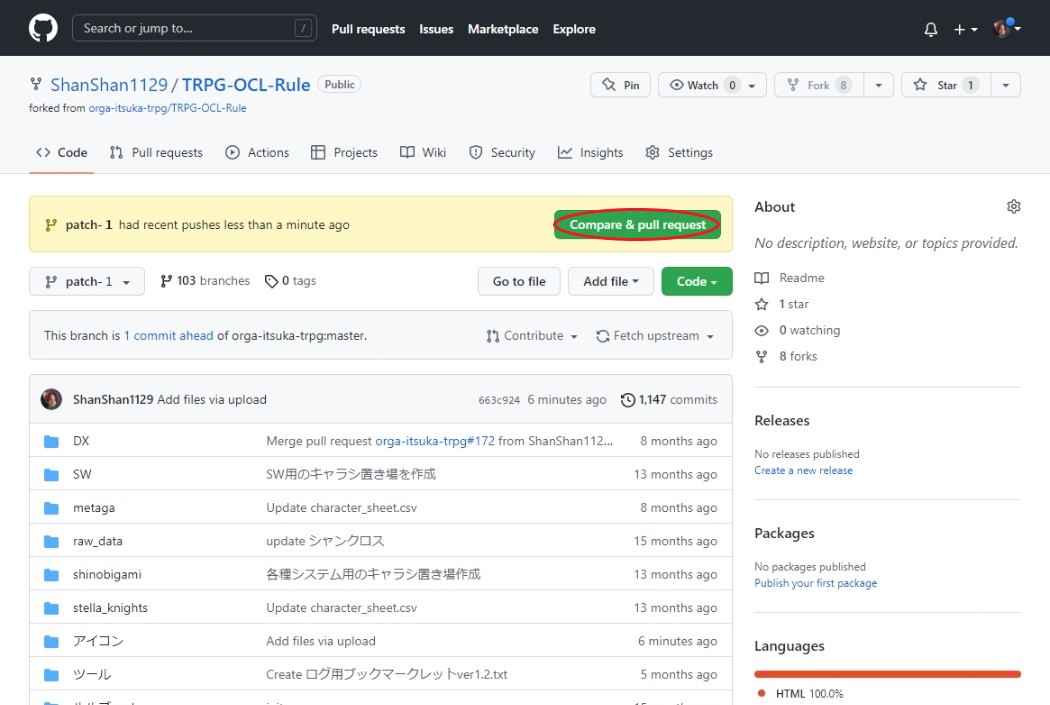Expand the Fetch upstream dropdown
Image resolution: width=1050 pixels, height=705 pixels.
pyautogui.click(x=655, y=335)
